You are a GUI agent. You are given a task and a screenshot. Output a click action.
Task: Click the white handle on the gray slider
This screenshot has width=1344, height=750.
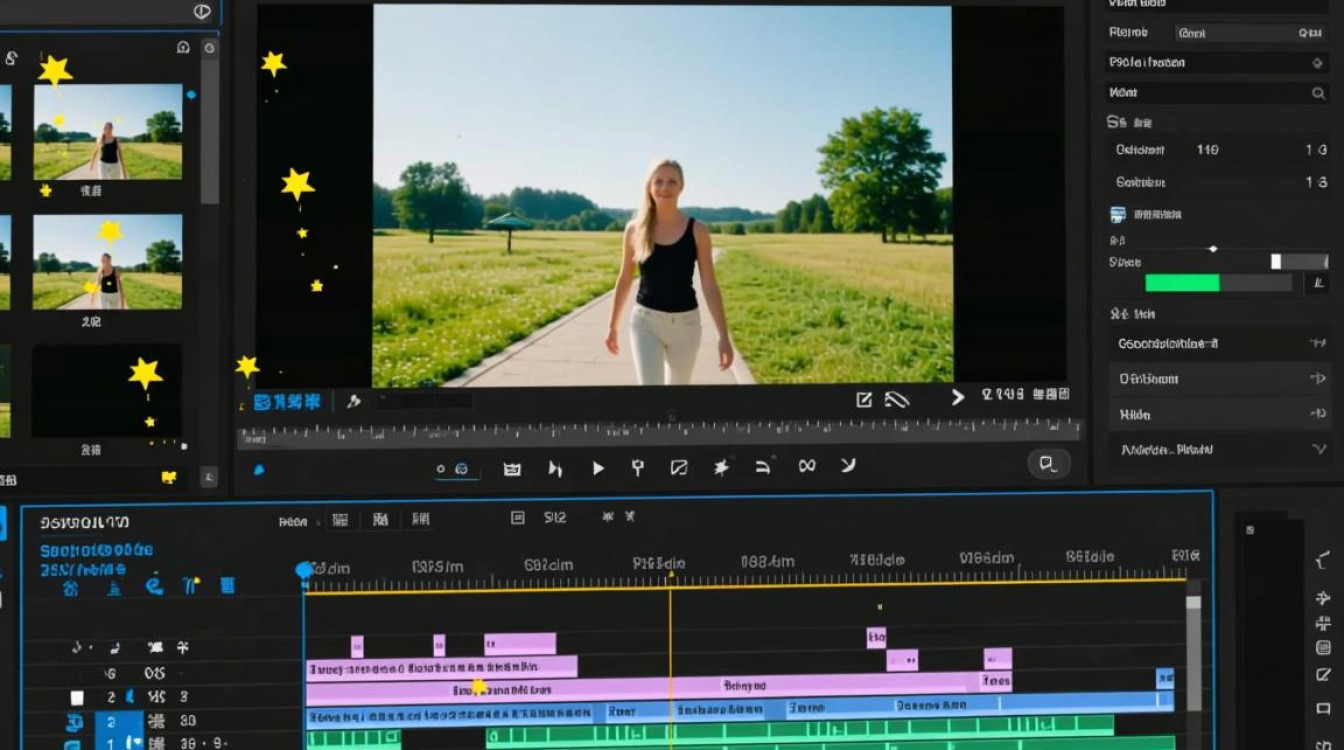point(1276,261)
